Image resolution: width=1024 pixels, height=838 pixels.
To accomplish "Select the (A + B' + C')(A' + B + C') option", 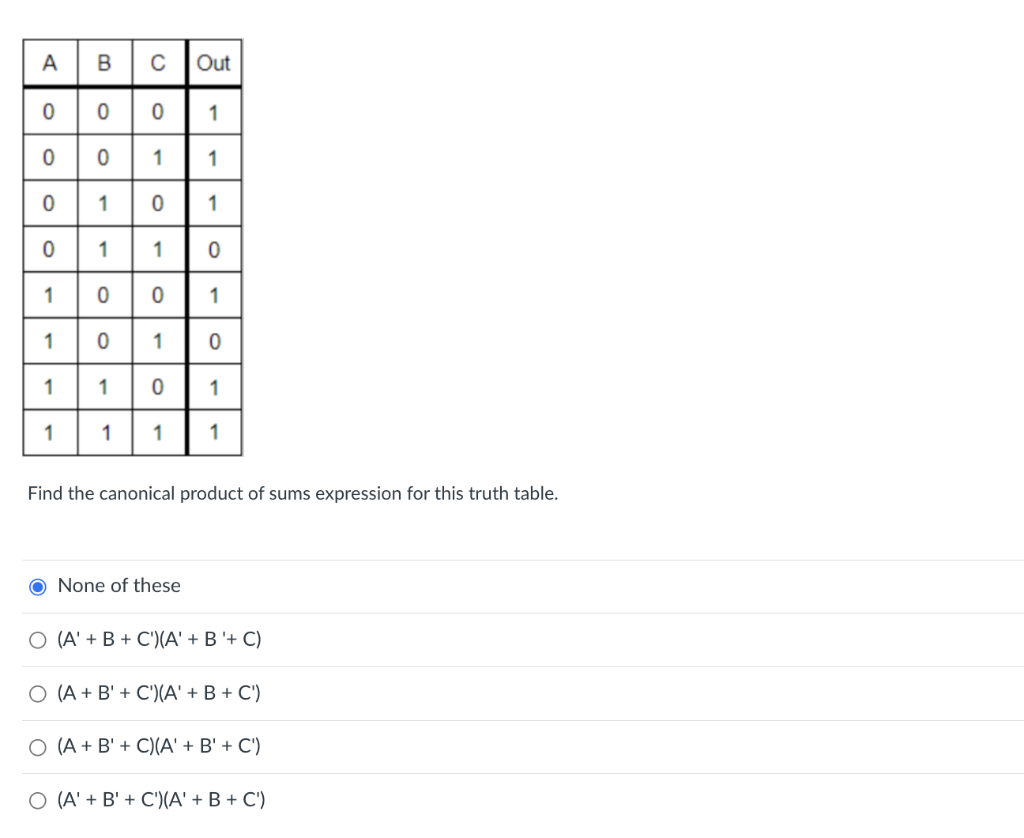I will [37, 693].
